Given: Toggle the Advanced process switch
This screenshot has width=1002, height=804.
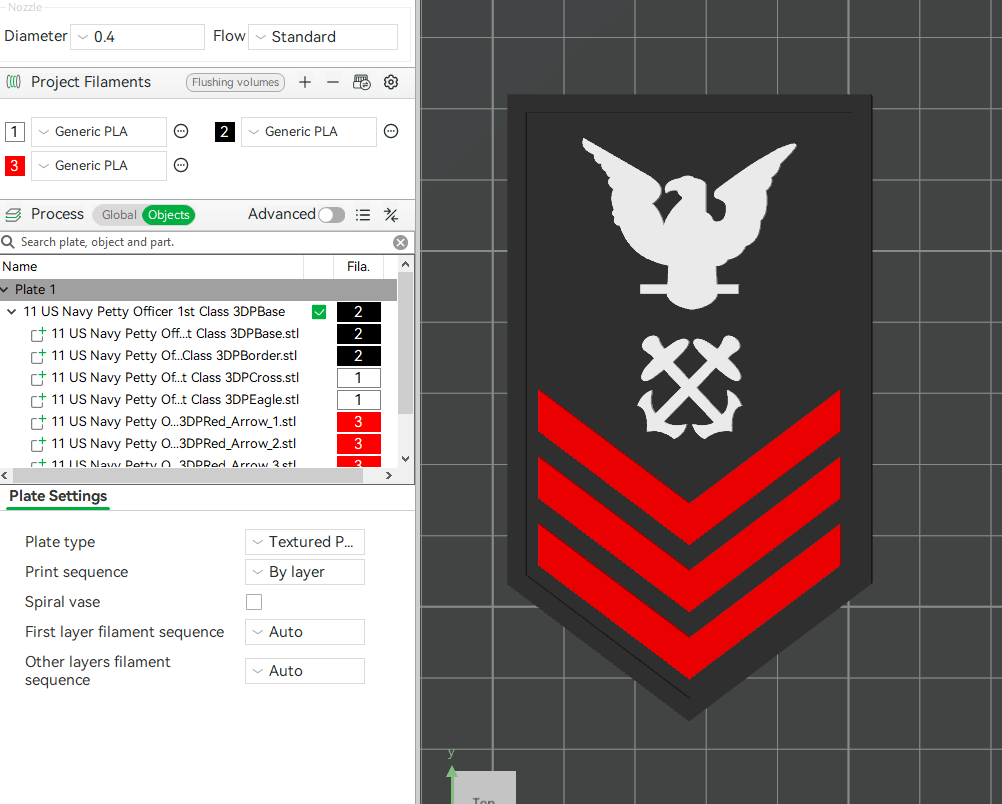Looking at the screenshot, I should point(331,214).
